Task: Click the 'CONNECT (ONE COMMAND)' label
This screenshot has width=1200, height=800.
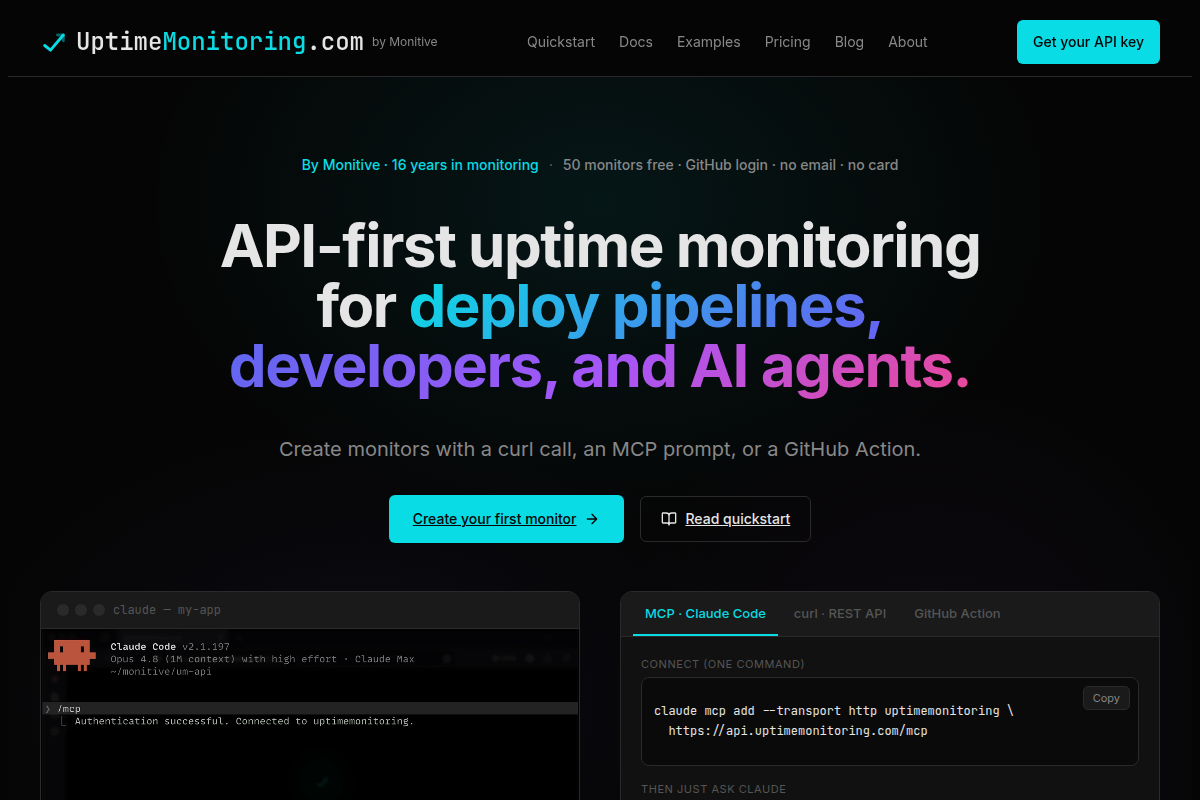Action: pos(723,664)
